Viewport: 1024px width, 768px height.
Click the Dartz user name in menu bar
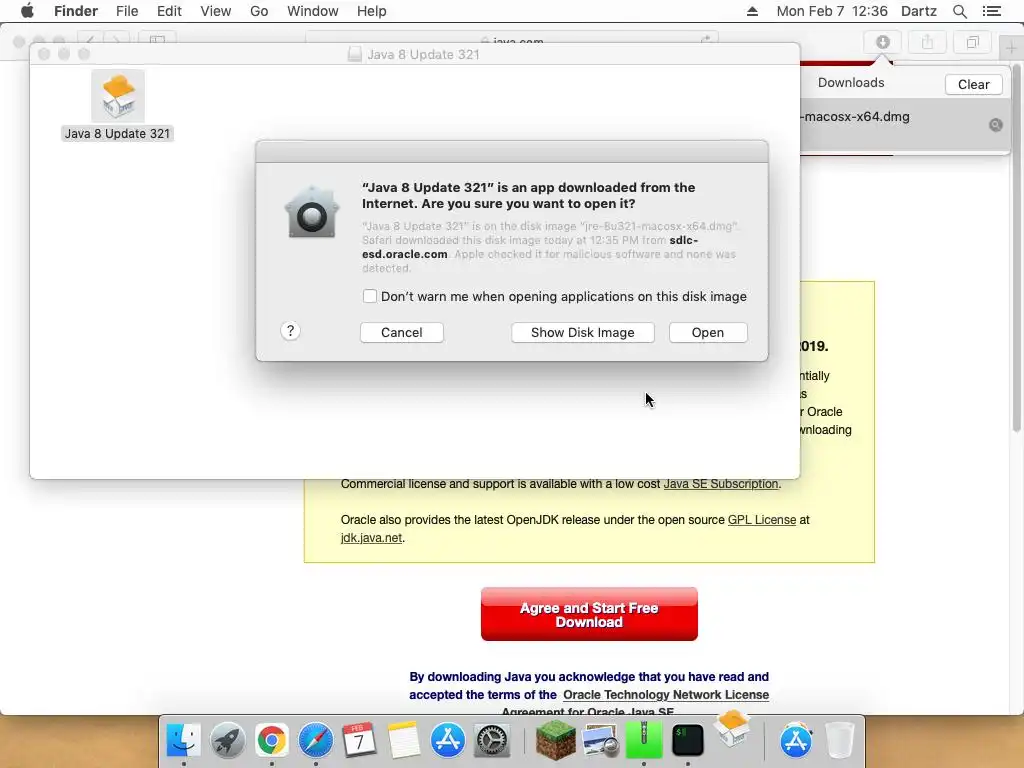point(919,11)
